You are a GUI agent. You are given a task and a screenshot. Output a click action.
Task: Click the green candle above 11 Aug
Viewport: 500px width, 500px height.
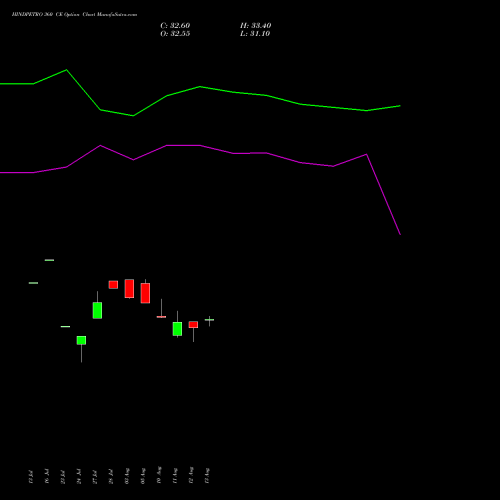coord(177,329)
